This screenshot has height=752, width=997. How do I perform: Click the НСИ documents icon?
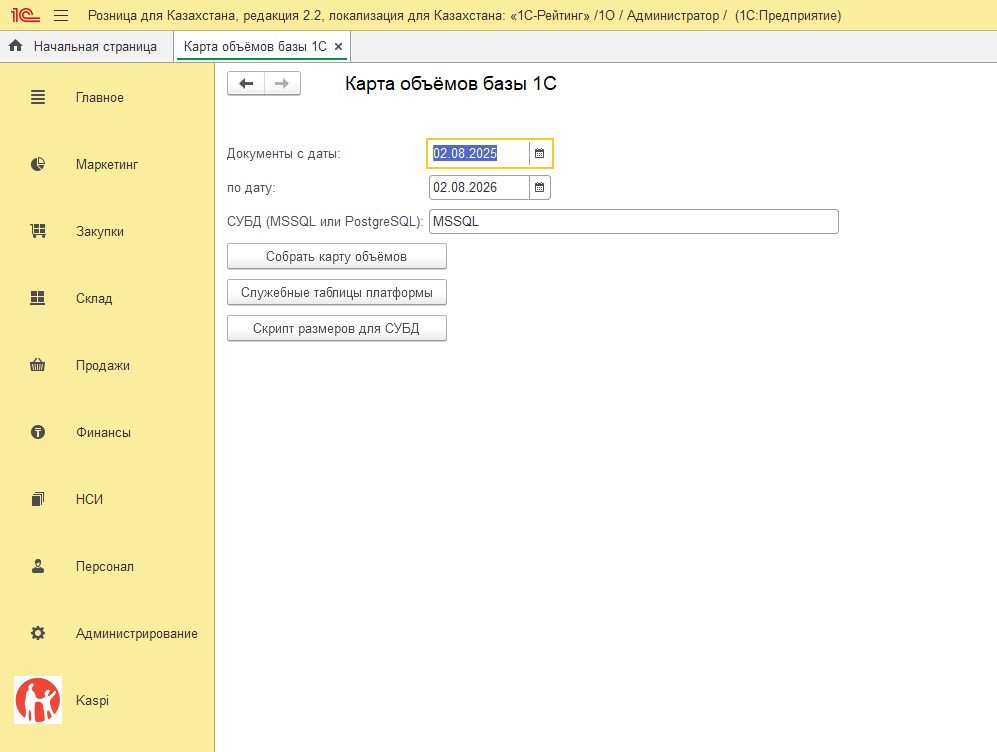tap(38, 499)
